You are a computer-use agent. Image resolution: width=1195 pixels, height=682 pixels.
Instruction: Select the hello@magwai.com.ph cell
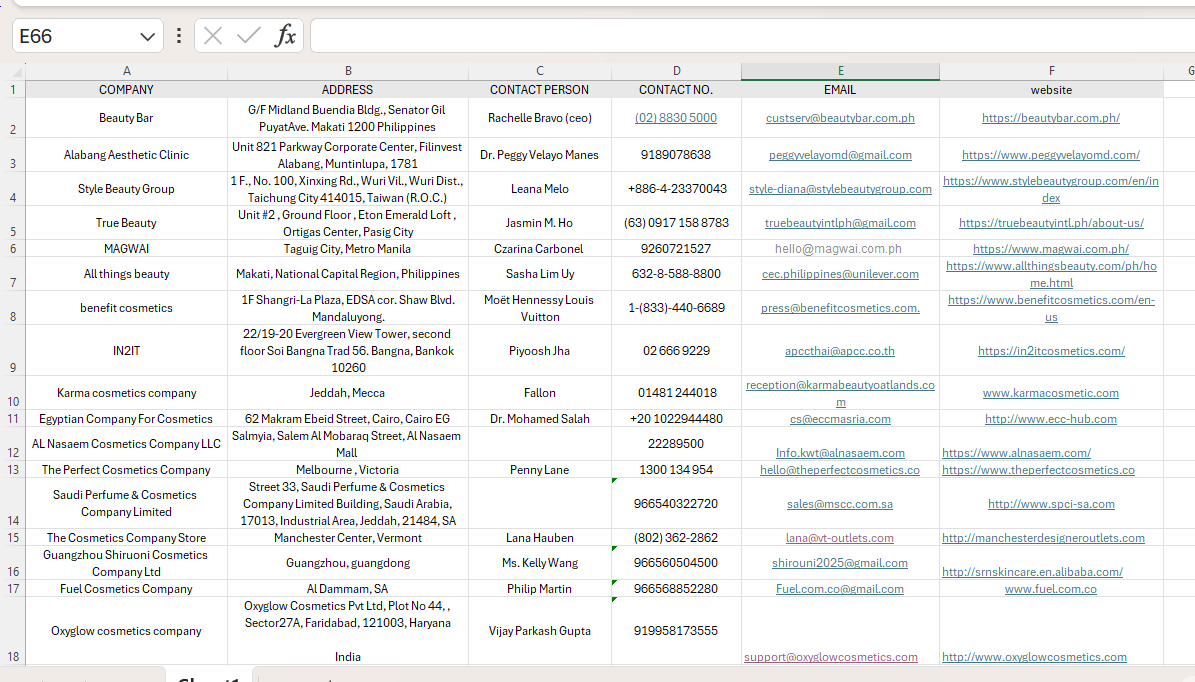840,249
